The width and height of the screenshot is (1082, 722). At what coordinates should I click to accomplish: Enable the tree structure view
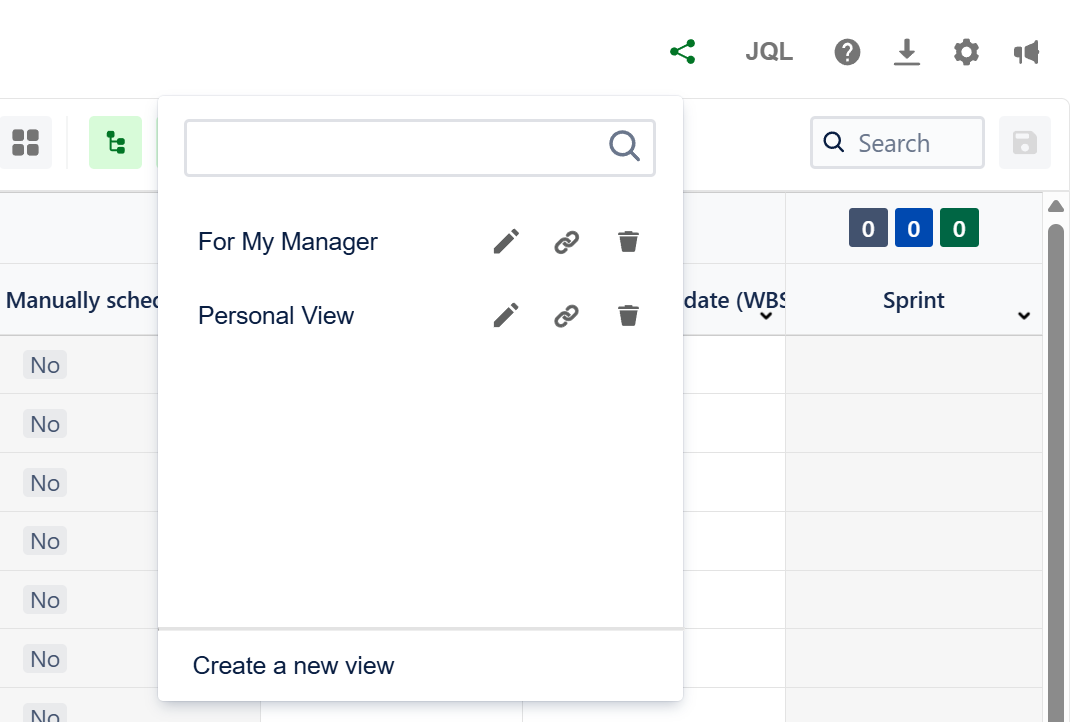[115, 142]
